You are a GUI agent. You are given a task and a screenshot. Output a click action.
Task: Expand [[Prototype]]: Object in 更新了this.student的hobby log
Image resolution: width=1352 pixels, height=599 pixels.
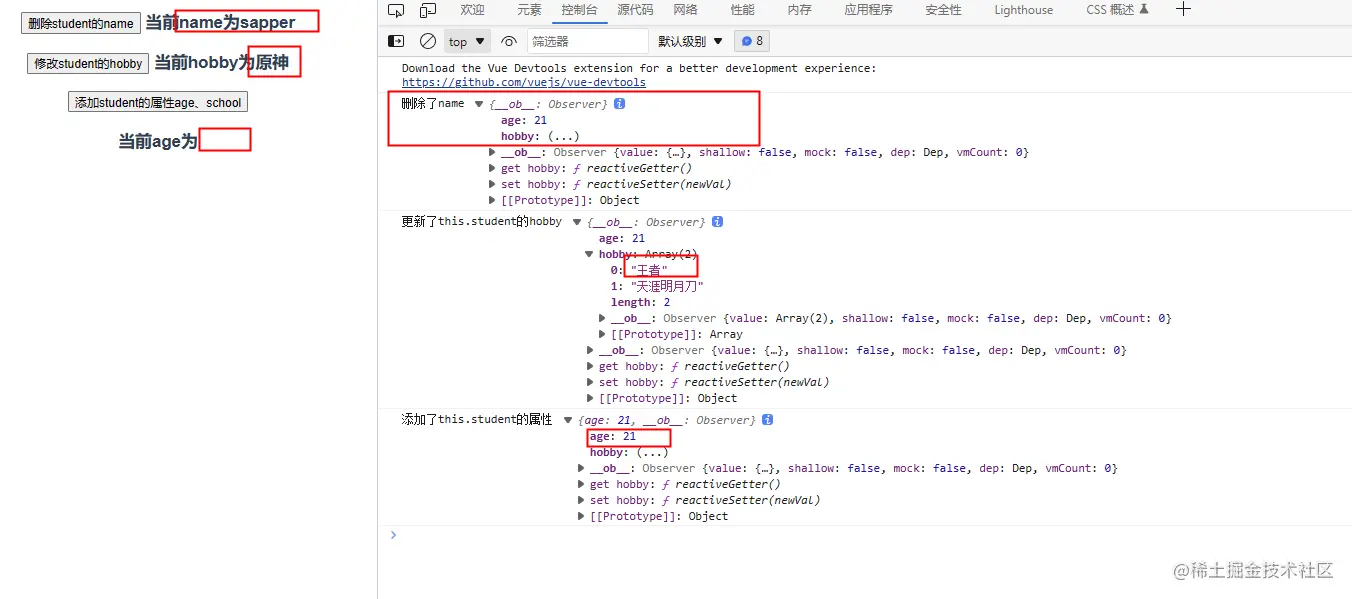pyautogui.click(x=590, y=398)
